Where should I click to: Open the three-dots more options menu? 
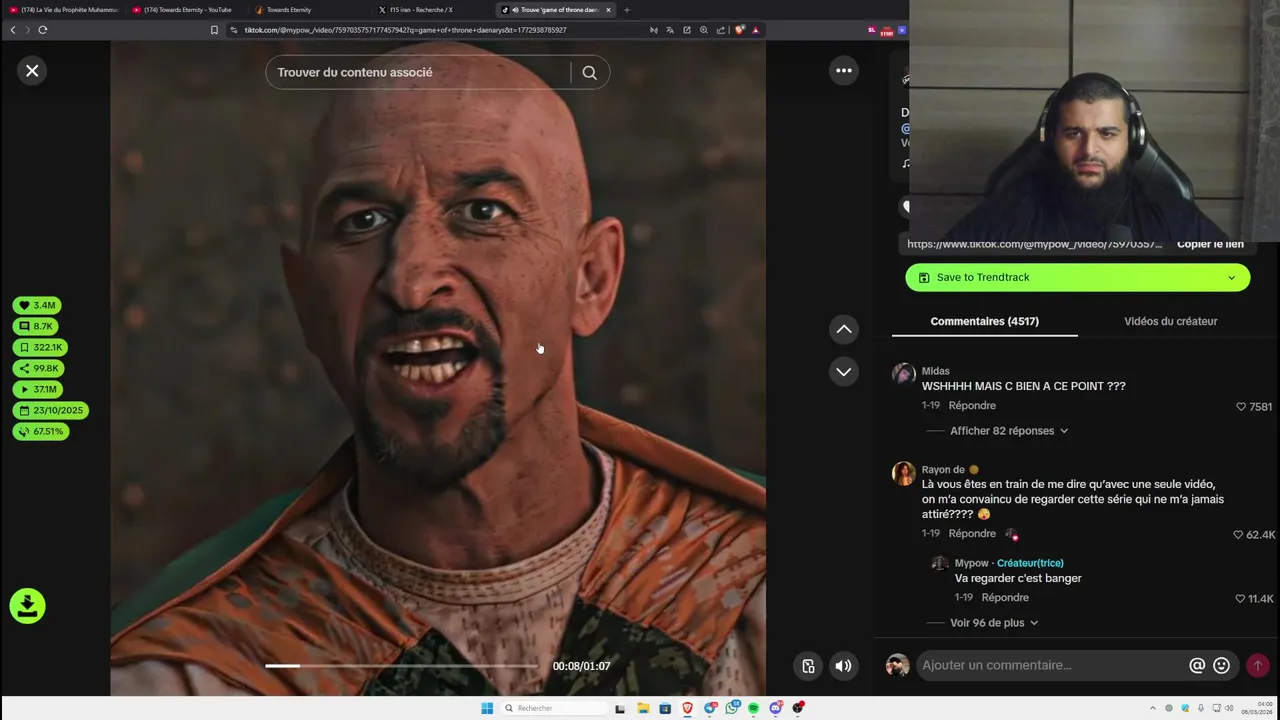[844, 70]
